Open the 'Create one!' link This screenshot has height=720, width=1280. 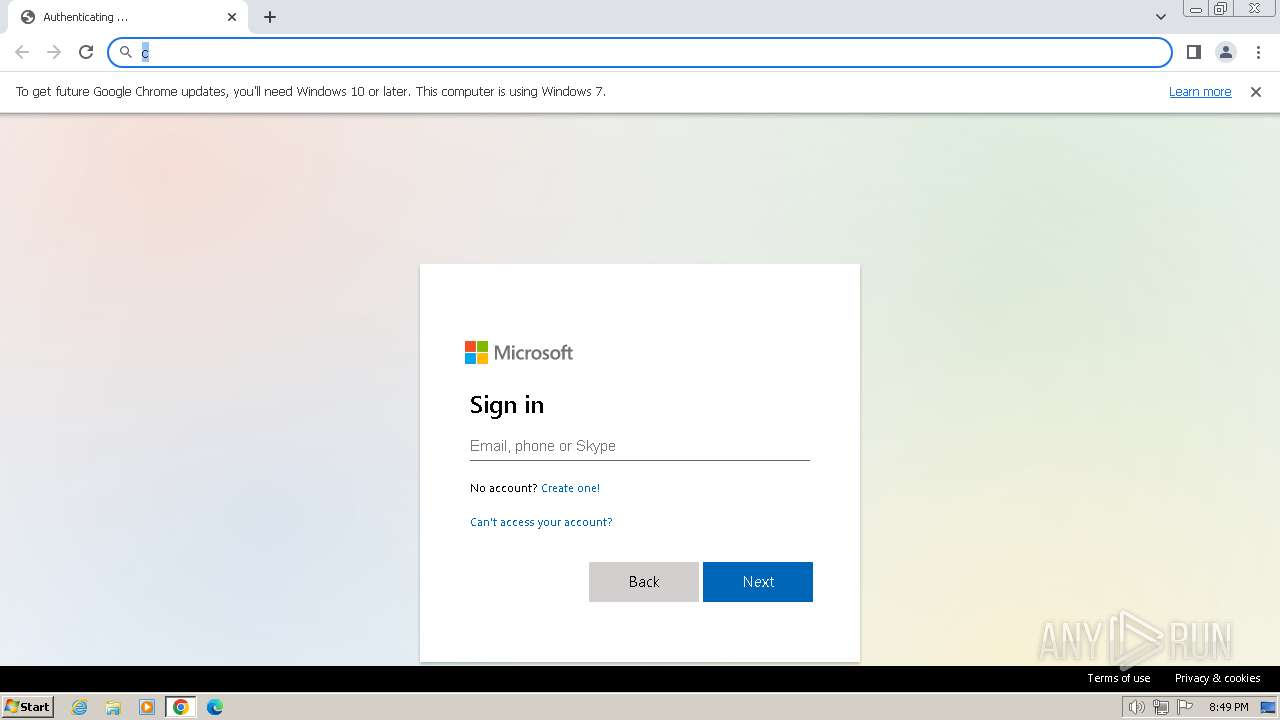[x=570, y=488]
